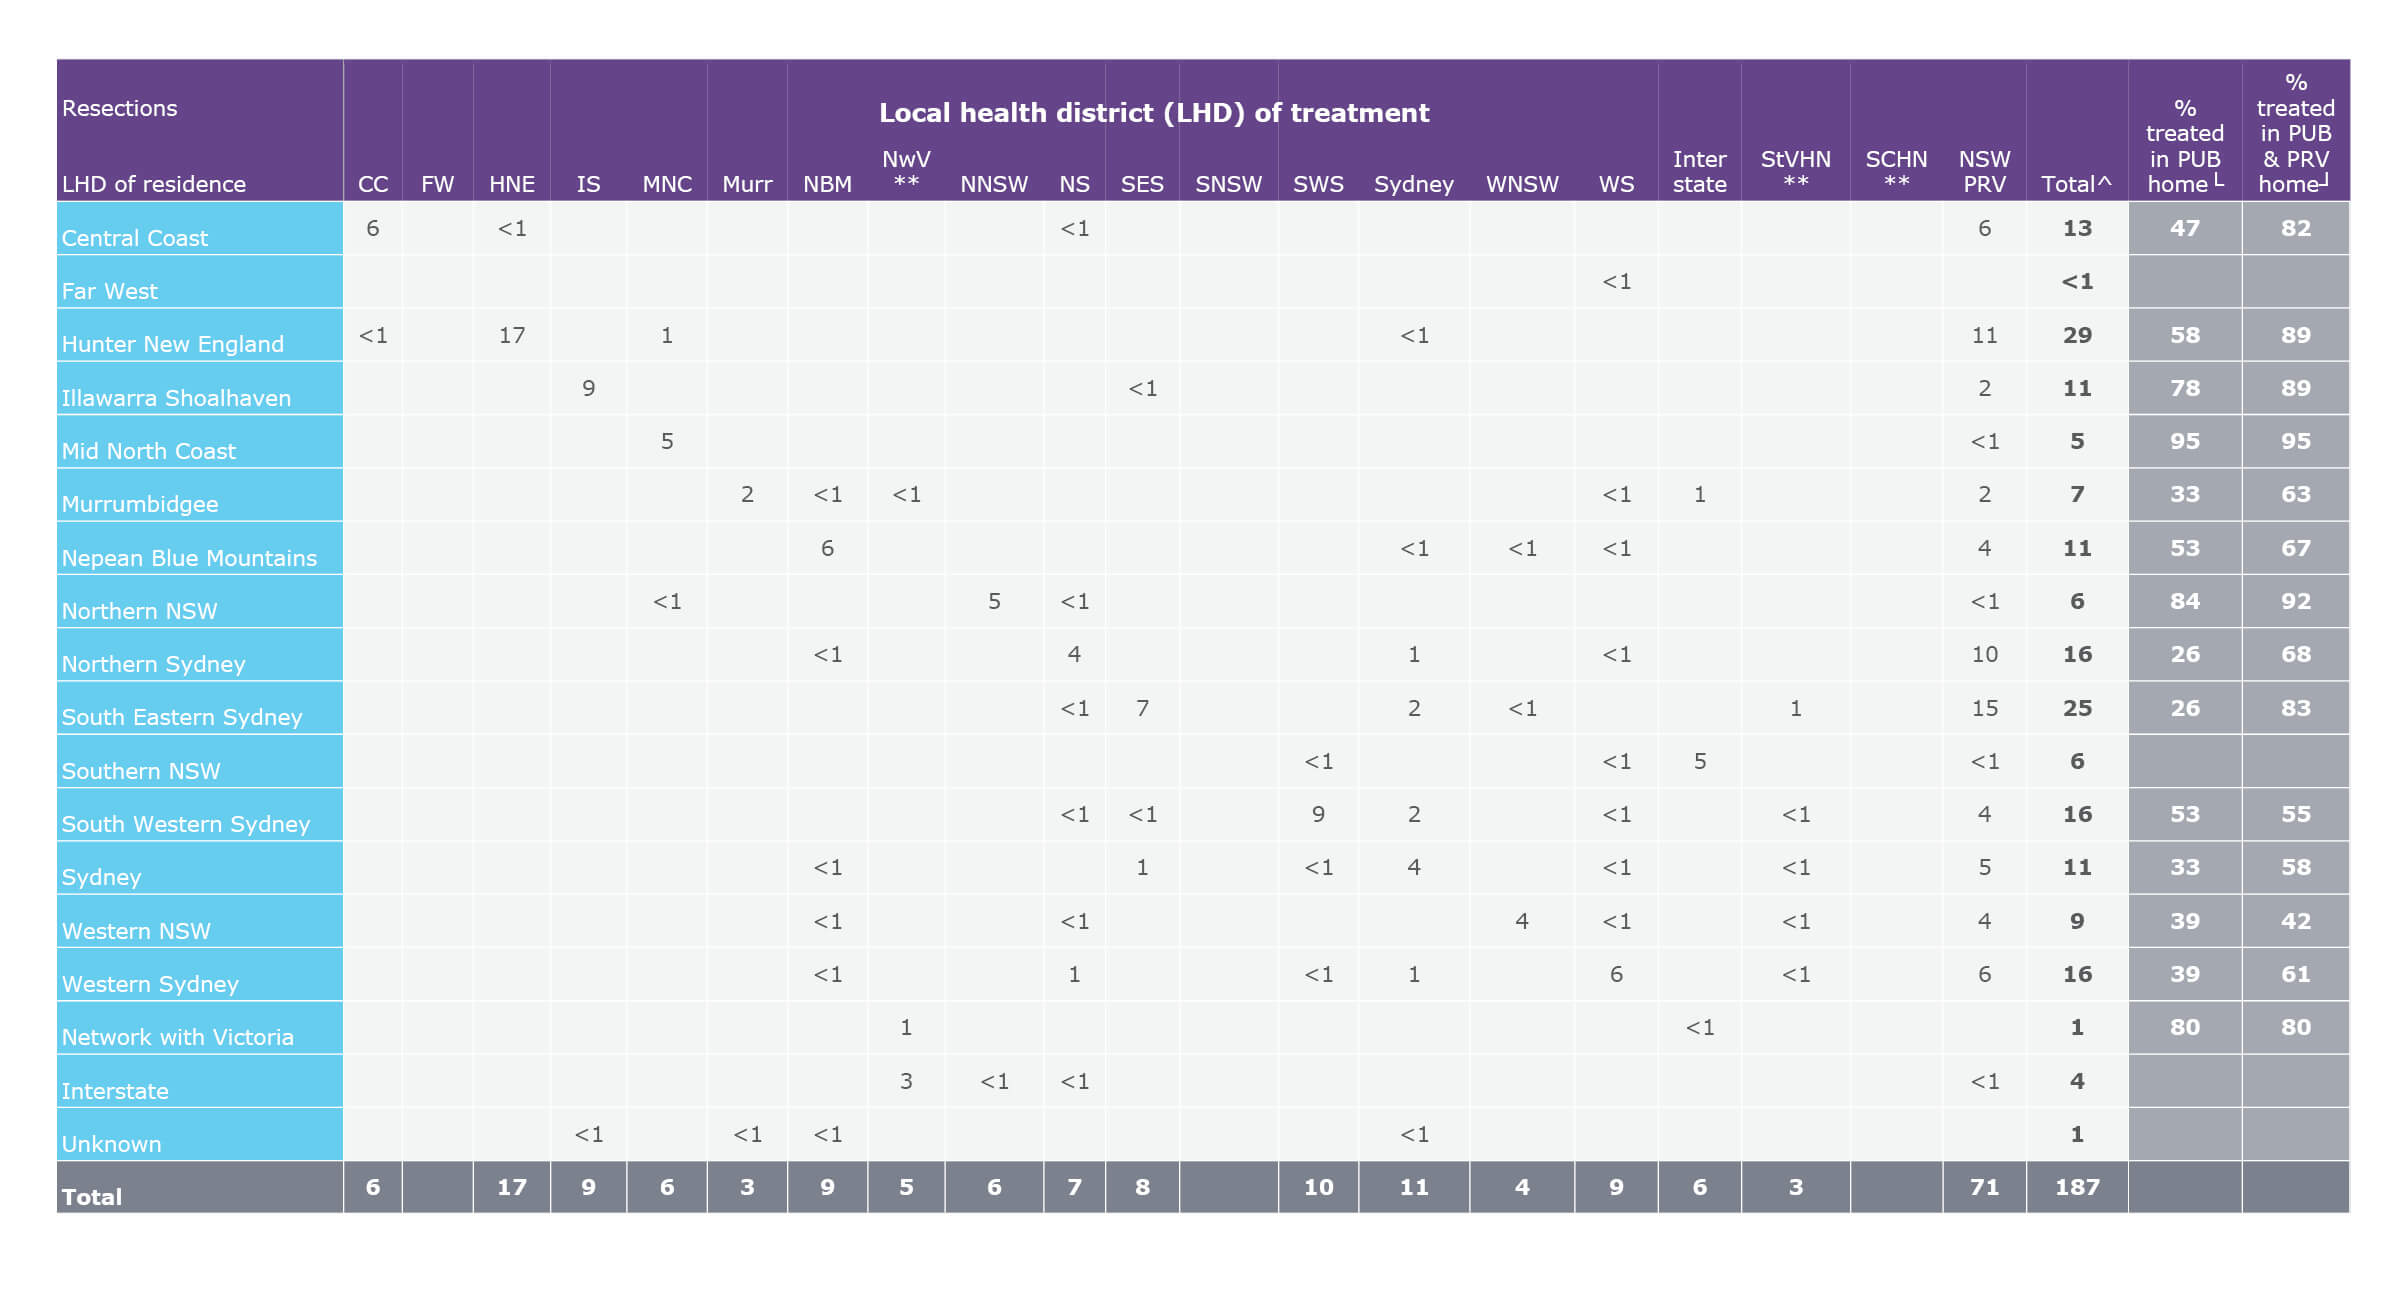2400x1300 pixels.
Task: Select the Hunter New England row header
Action: tap(172, 344)
